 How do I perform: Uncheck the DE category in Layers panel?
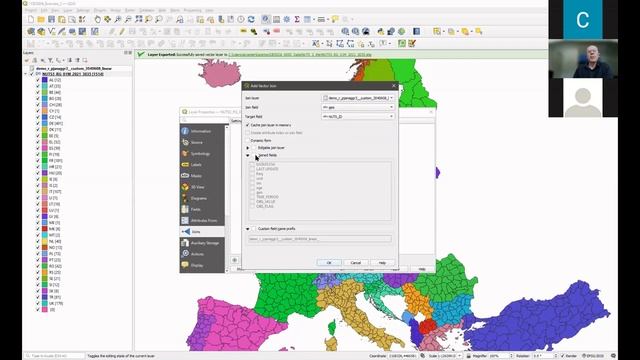point(38,123)
